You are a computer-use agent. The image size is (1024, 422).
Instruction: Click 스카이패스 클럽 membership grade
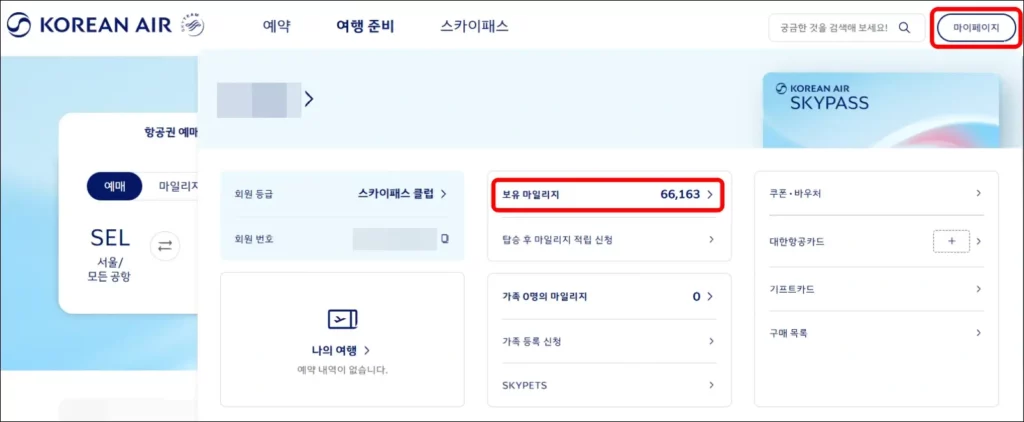point(397,193)
